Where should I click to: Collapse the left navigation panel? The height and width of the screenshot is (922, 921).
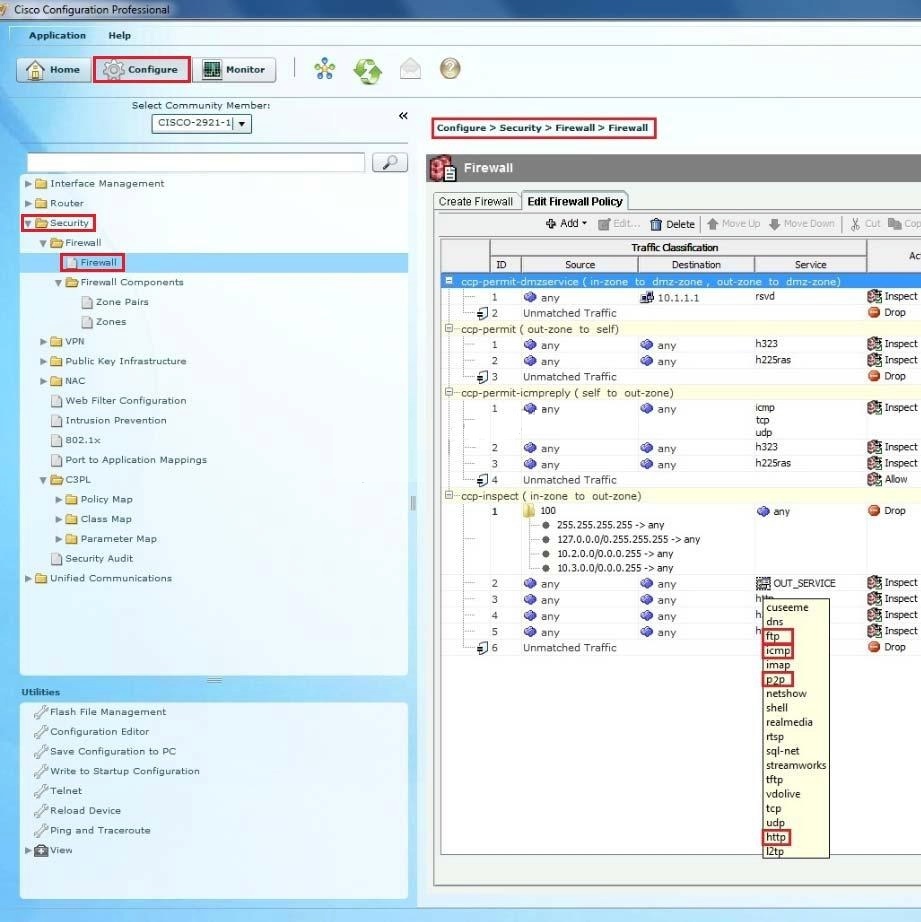[403, 115]
